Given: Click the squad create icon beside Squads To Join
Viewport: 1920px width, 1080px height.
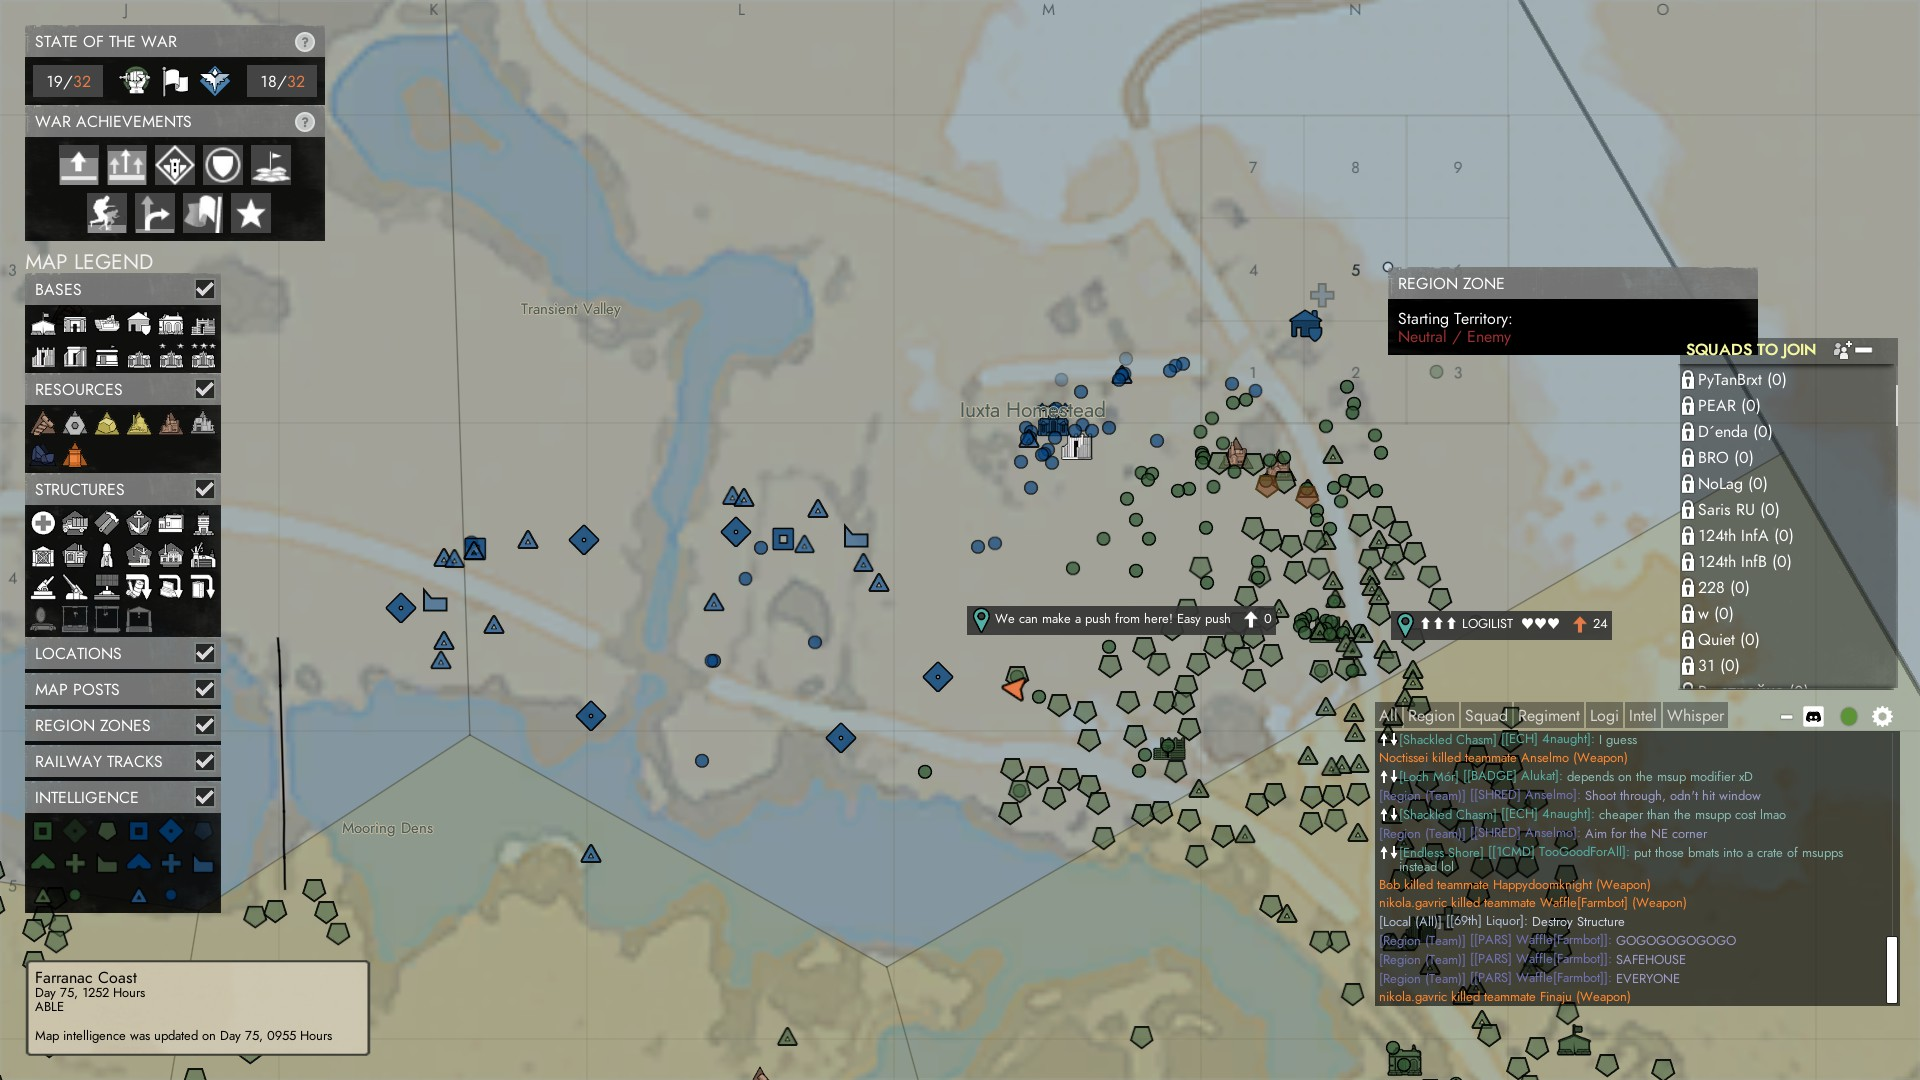Looking at the screenshot, I should (1842, 350).
